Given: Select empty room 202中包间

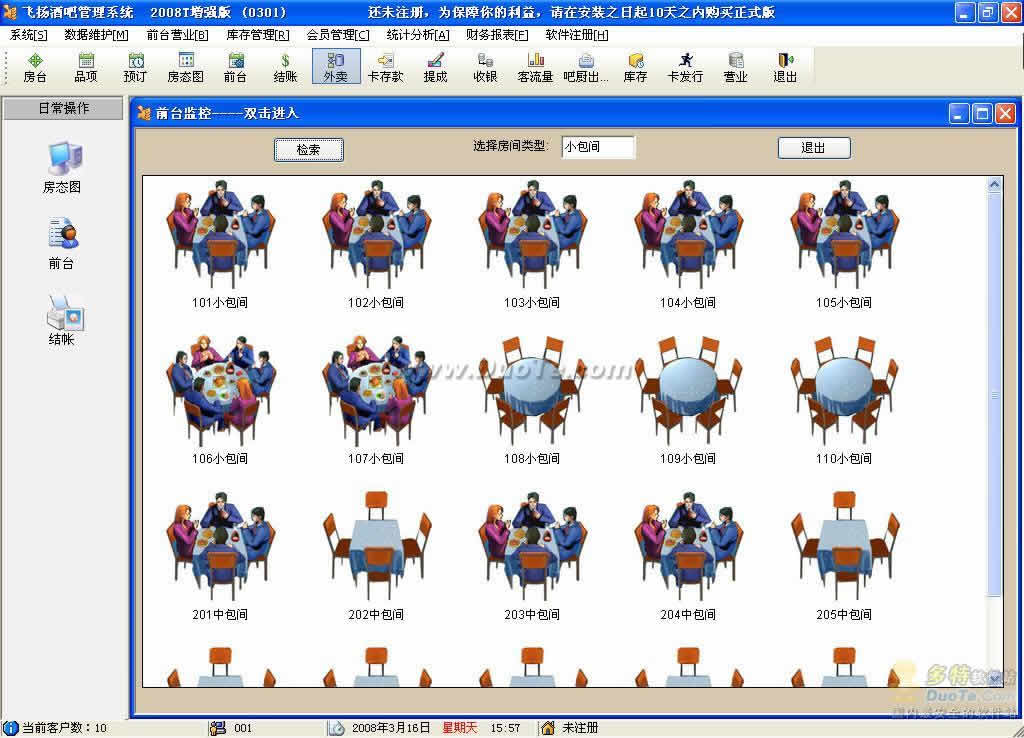Looking at the screenshot, I should [x=376, y=556].
